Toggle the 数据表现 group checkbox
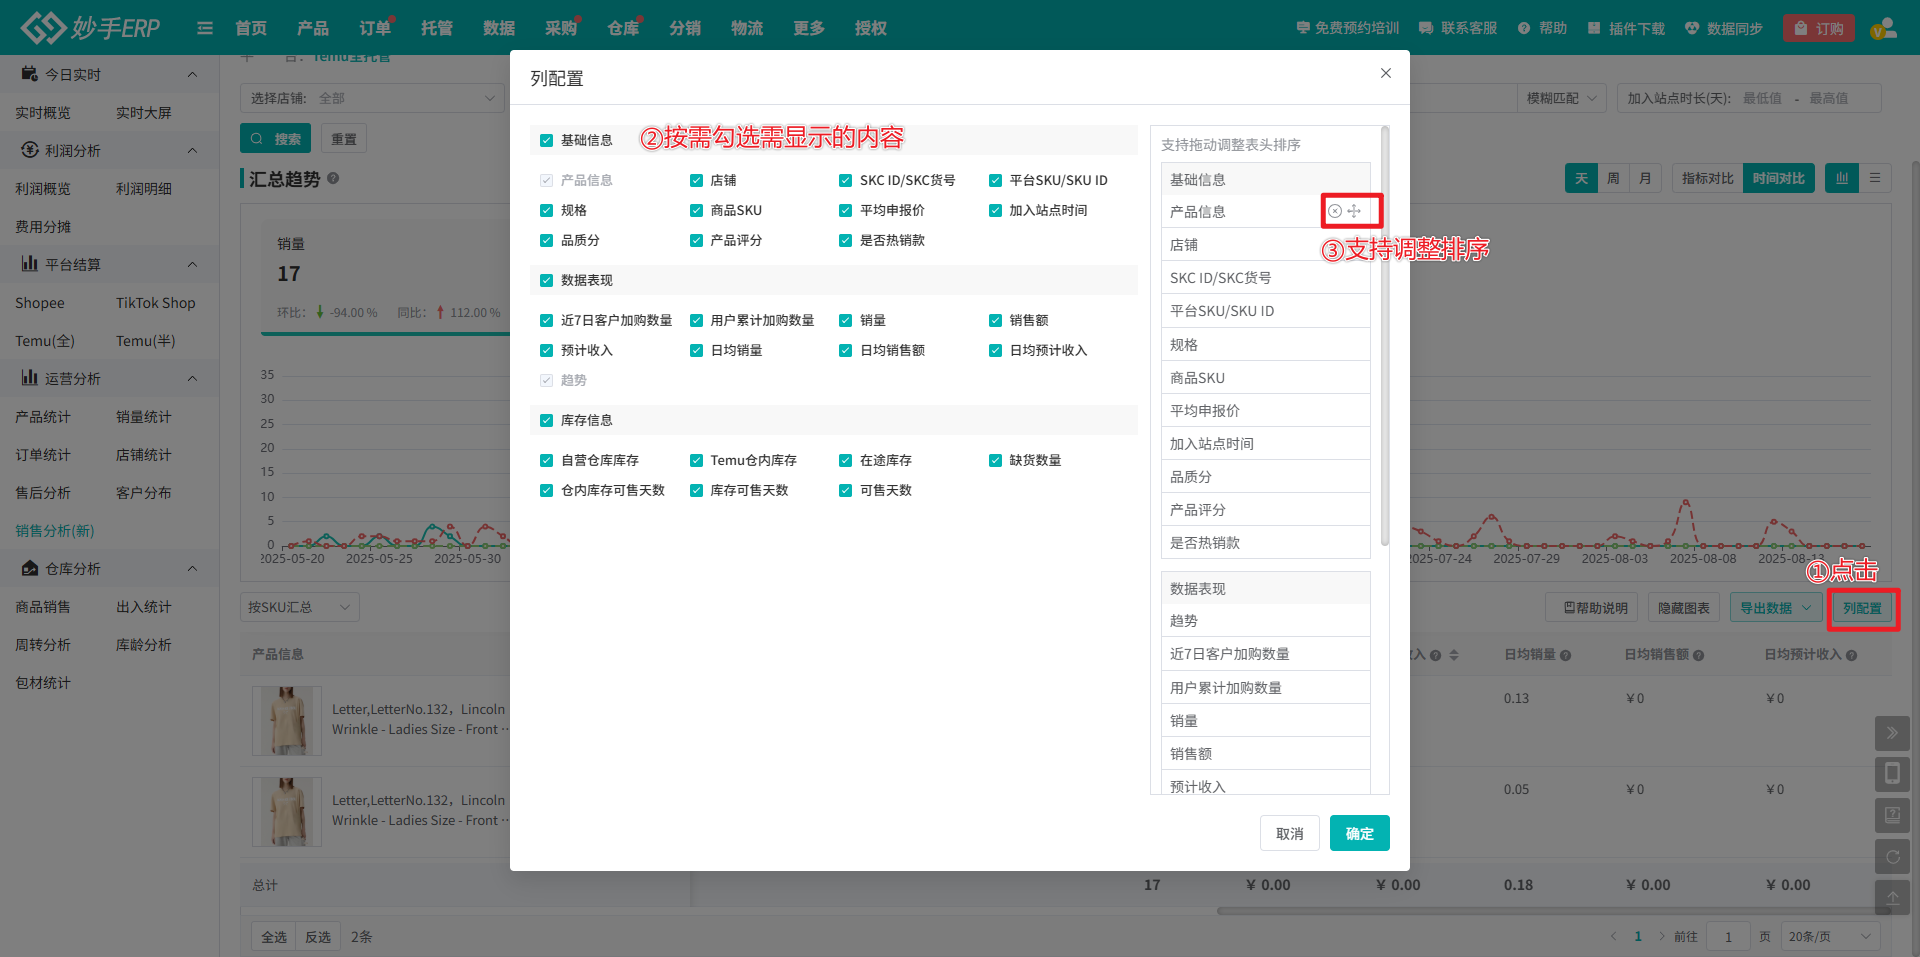The height and width of the screenshot is (957, 1920). [x=546, y=281]
